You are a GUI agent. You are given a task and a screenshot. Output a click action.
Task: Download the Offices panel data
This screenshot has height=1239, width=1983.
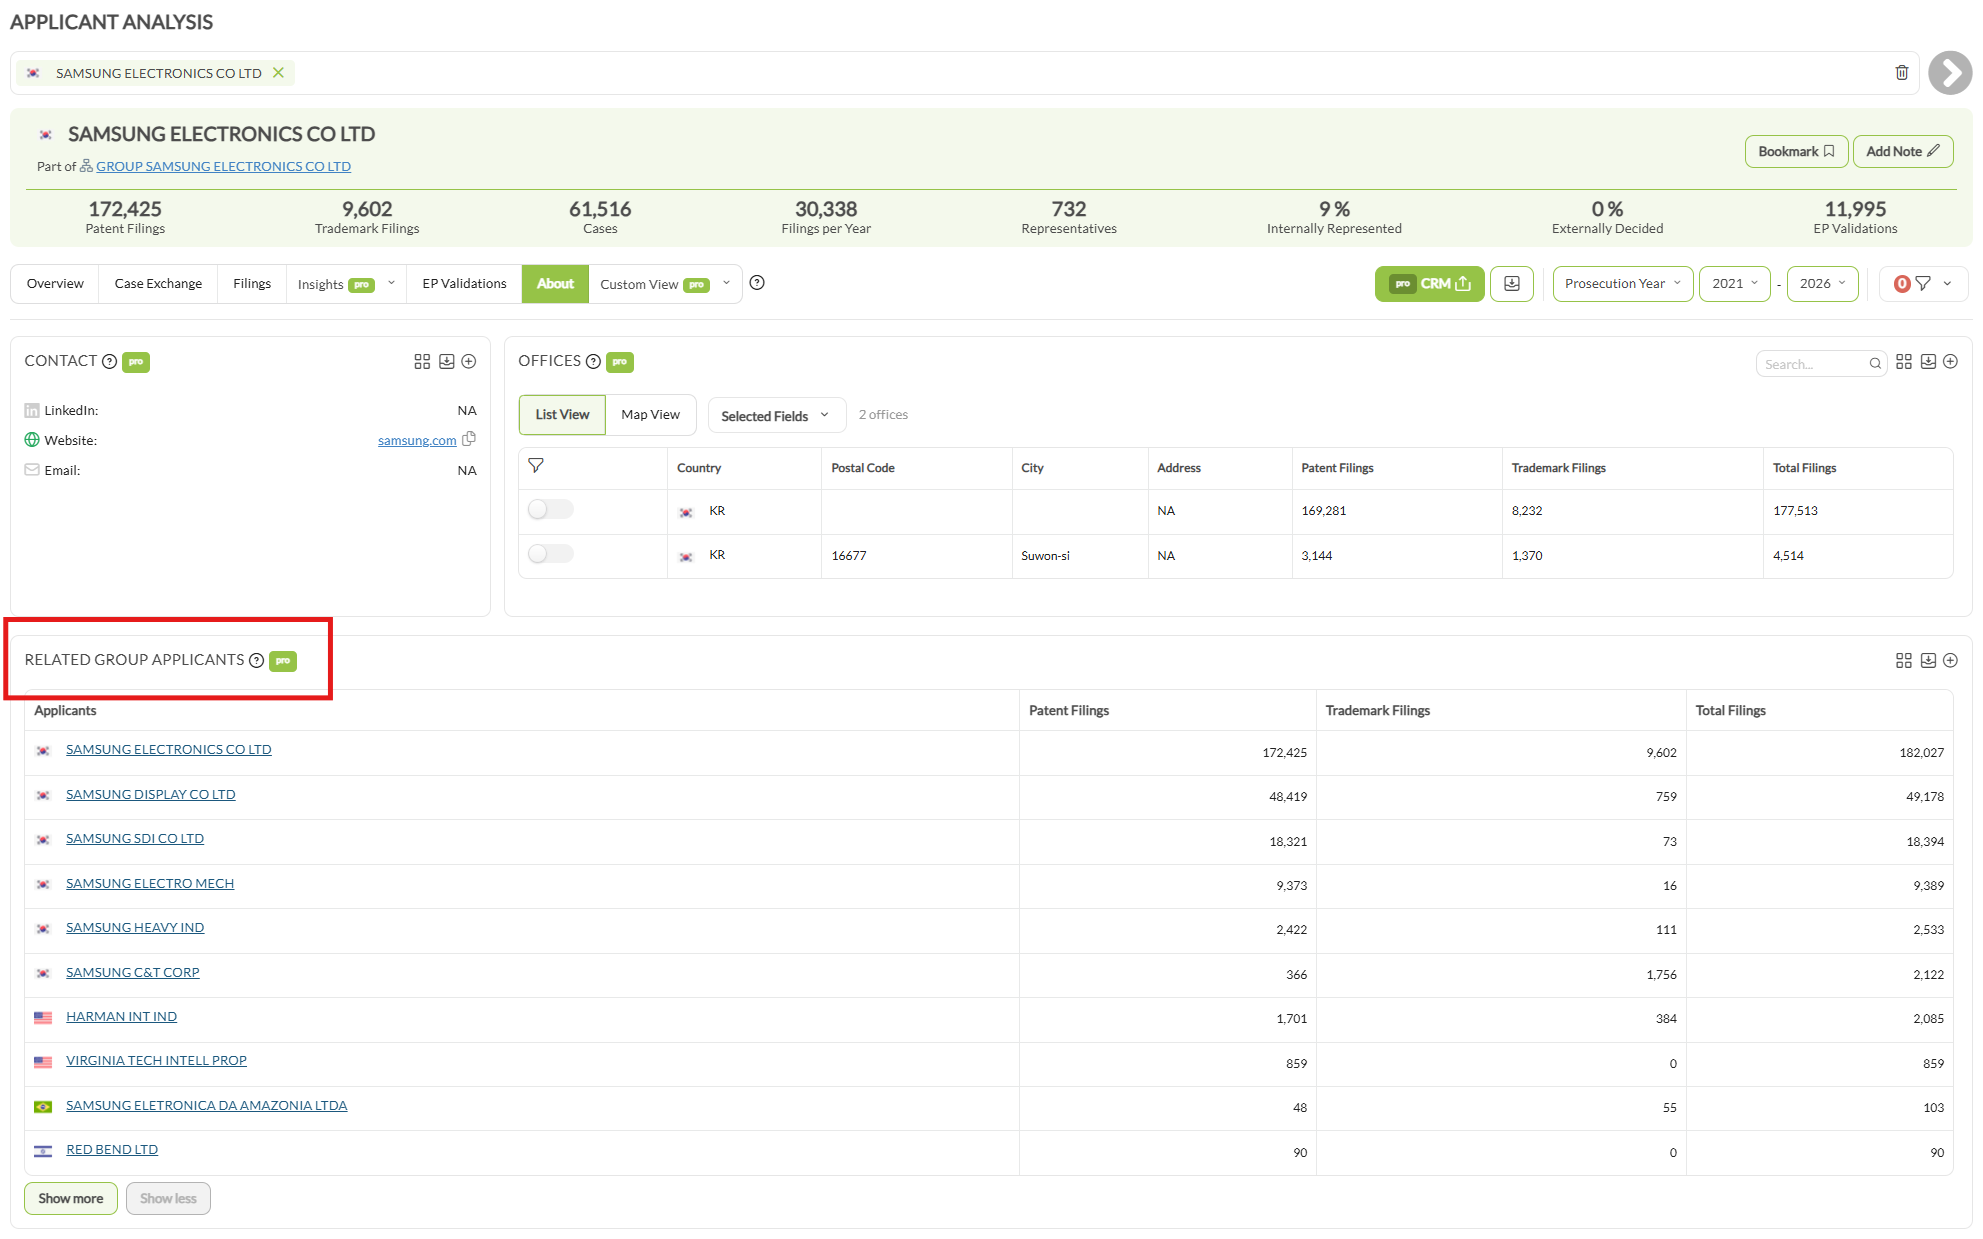(1927, 362)
